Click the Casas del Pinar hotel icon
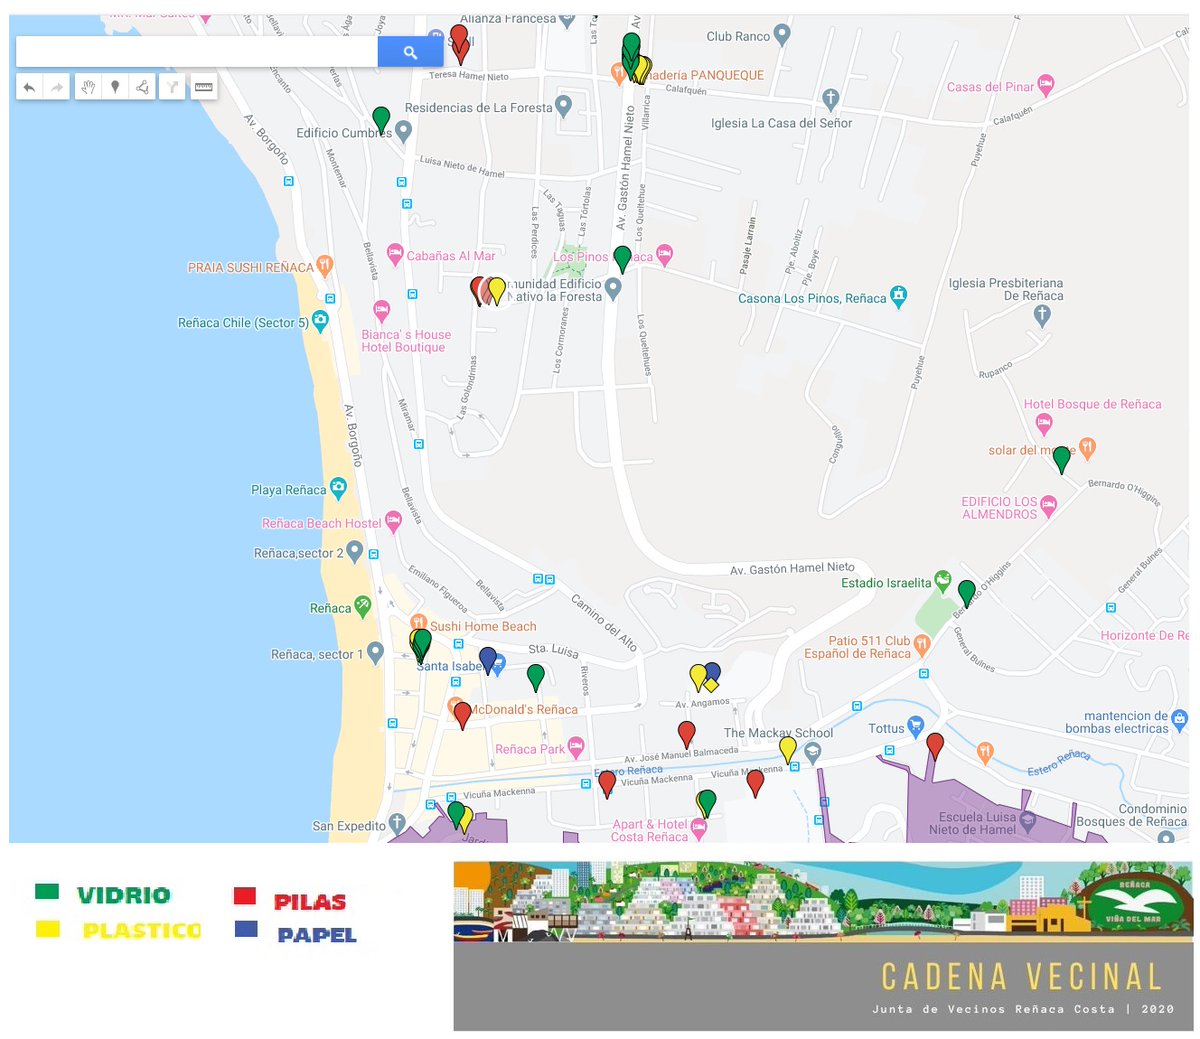This screenshot has height=1039, width=1200. [x=1046, y=85]
